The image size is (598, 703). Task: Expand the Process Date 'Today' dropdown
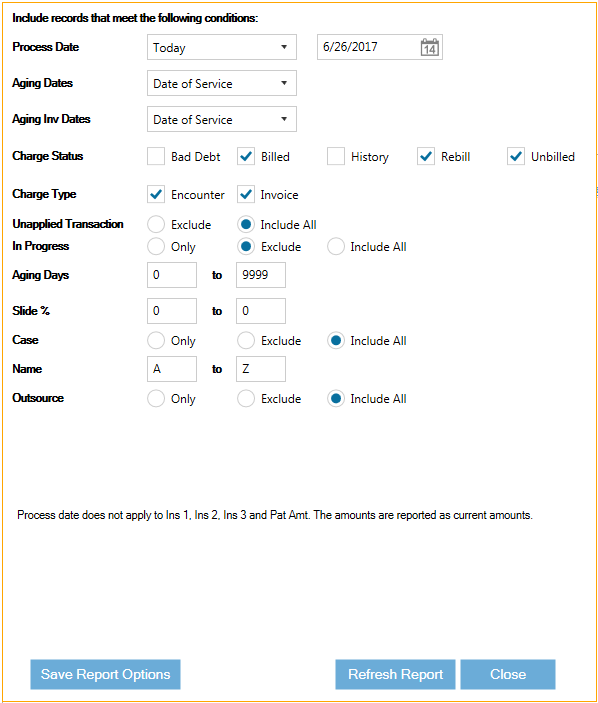pos(221,47)
